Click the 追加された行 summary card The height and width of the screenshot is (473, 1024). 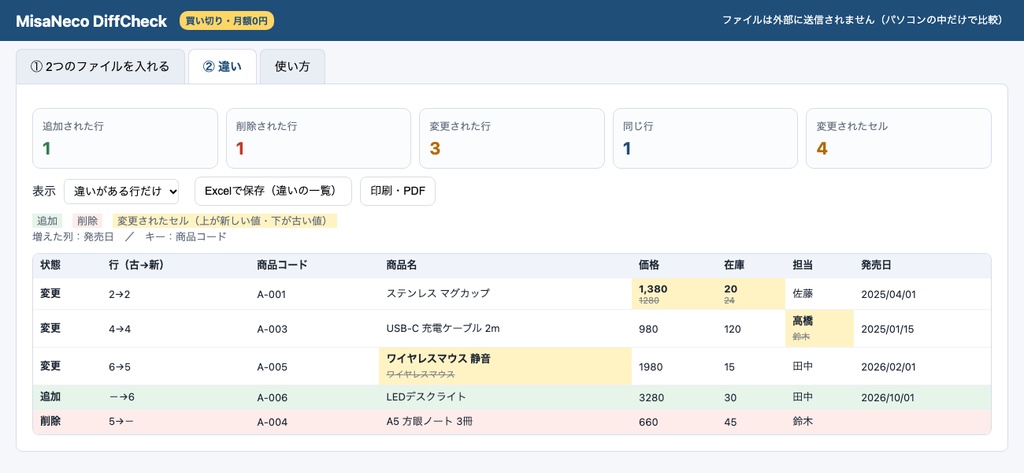tap(125, 139)
